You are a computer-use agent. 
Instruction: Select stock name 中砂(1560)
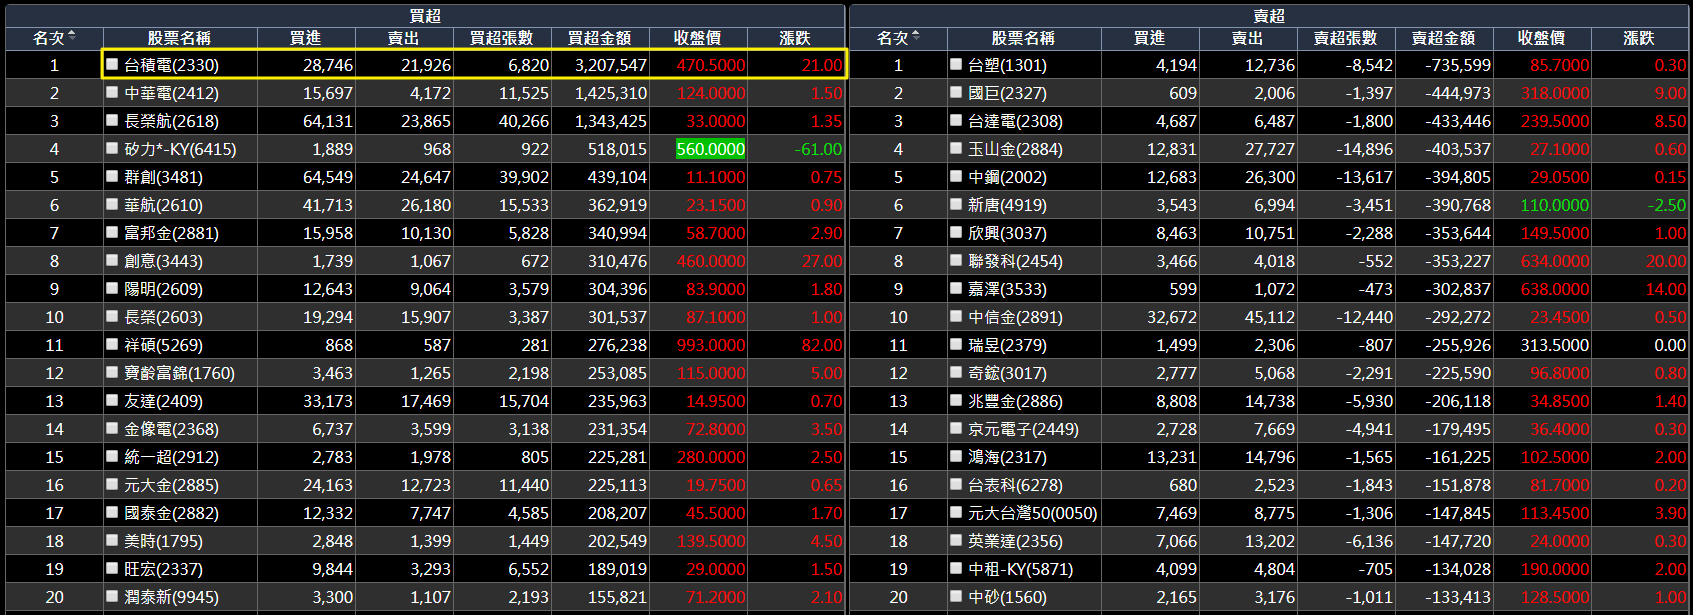[1007, 597]
